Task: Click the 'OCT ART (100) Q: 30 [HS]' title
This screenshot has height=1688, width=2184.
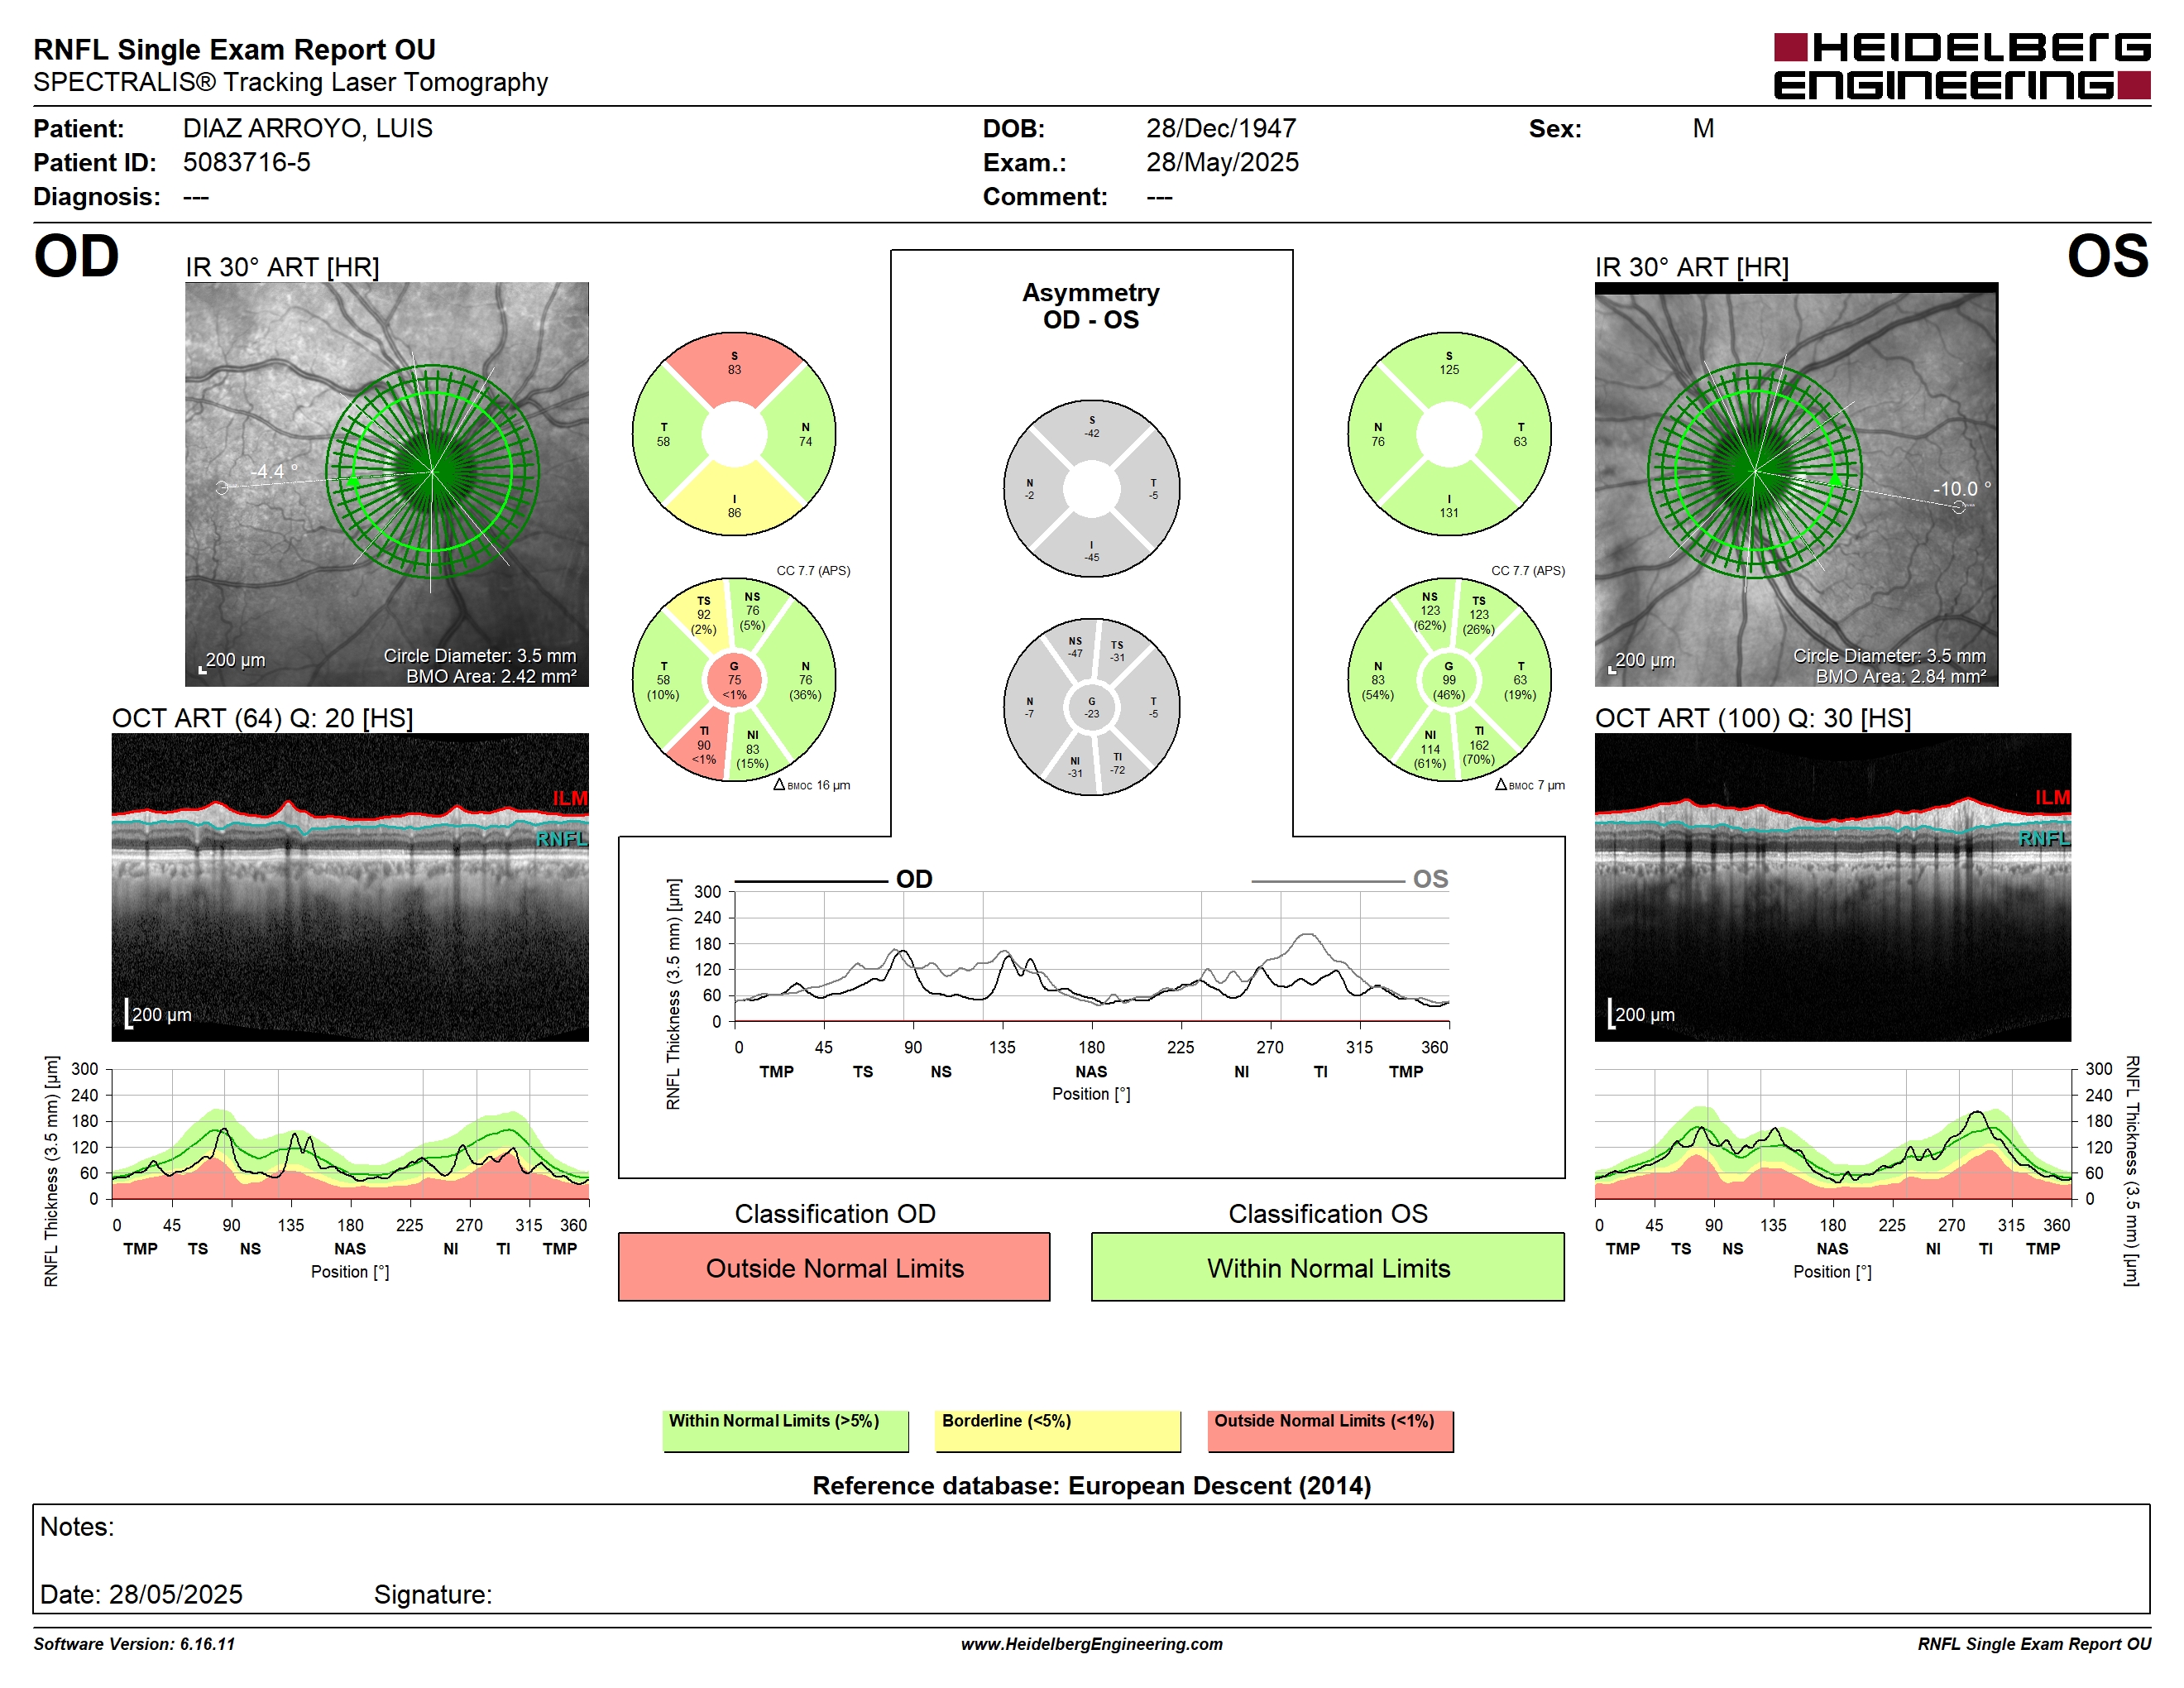Action: [x=1753, y=718]
